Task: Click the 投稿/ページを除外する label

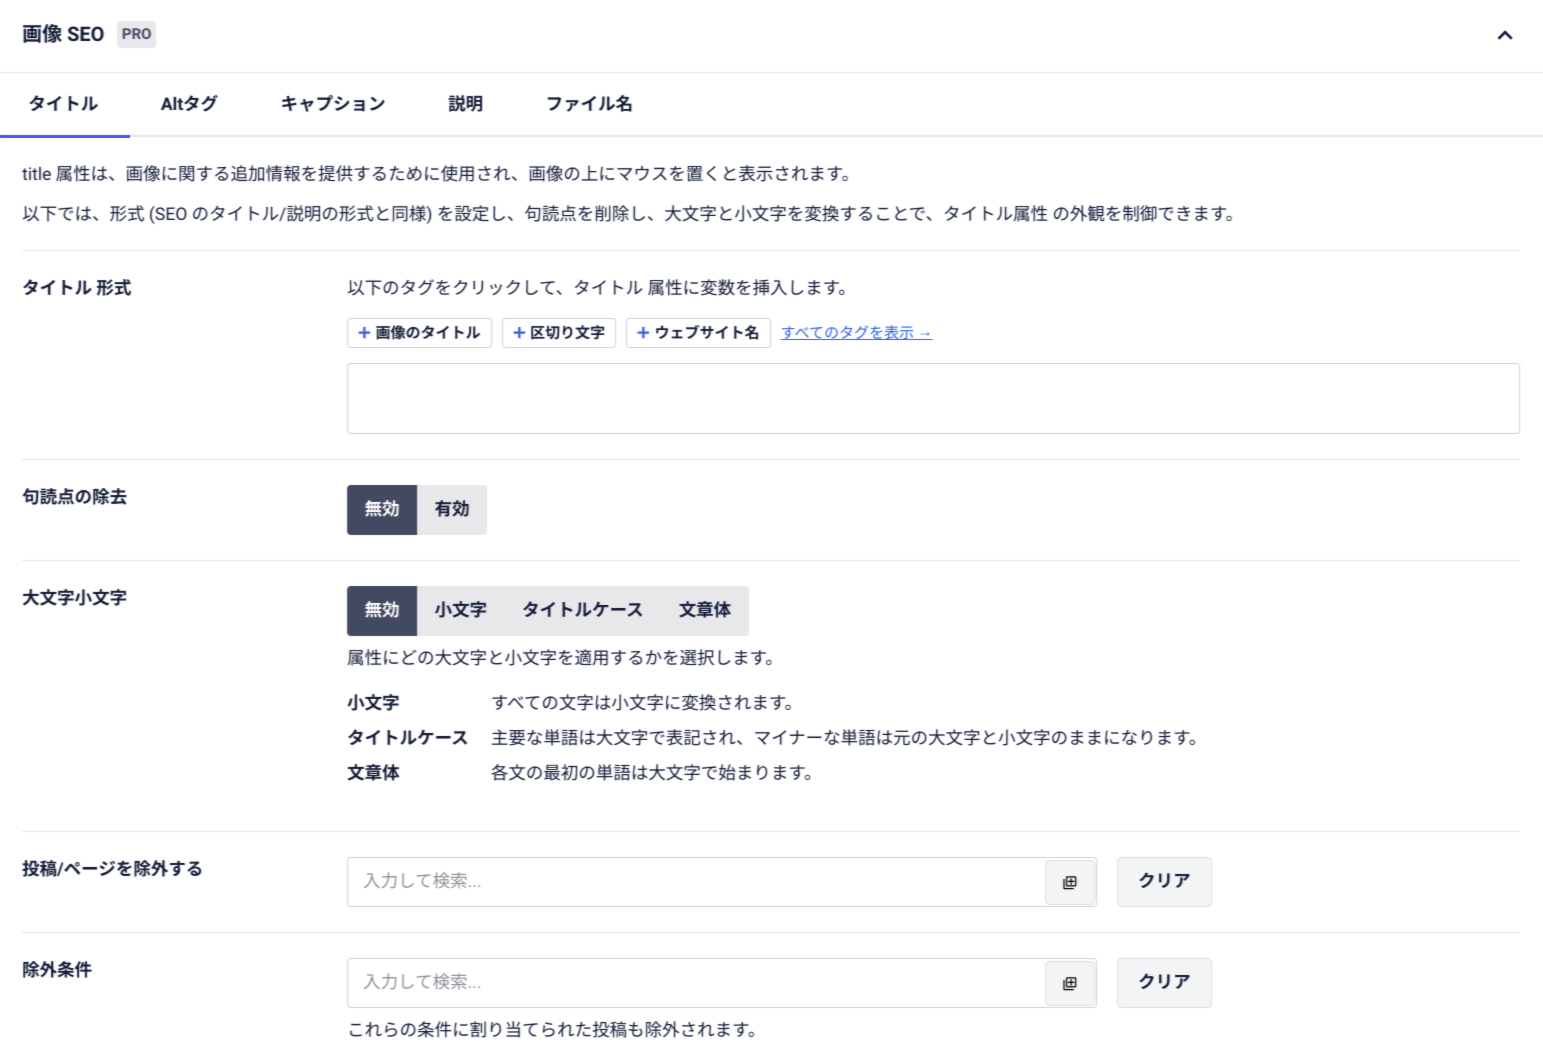Action: pos(112,869)
